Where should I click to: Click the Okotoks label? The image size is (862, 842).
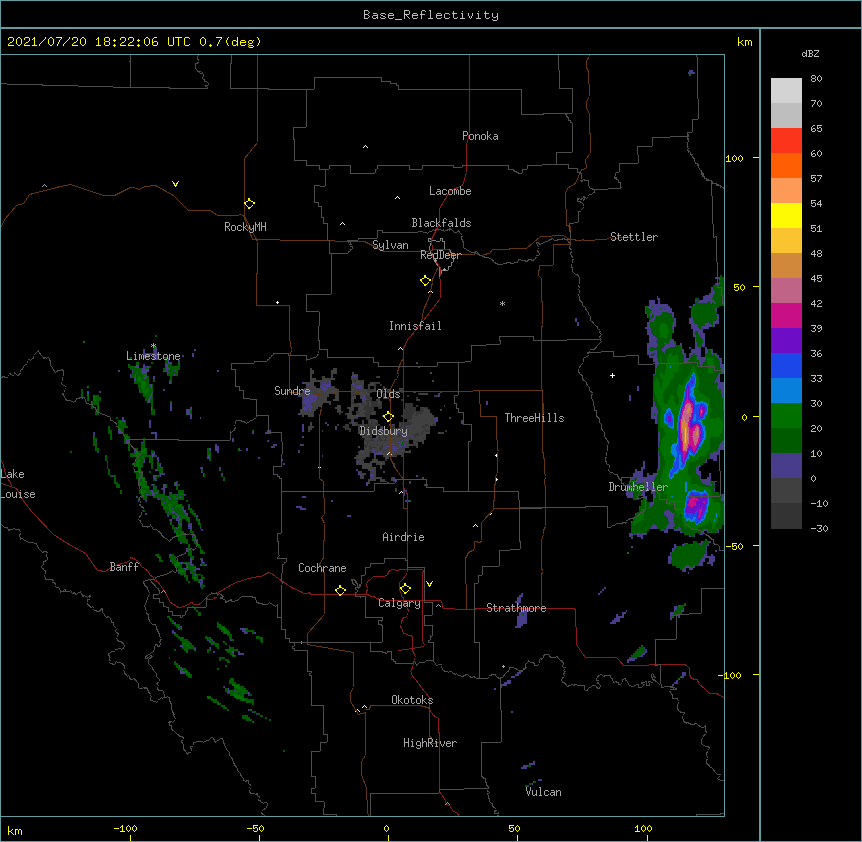point(412,700)
